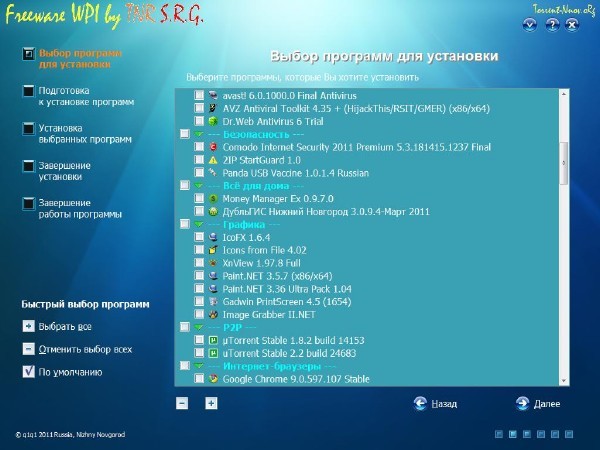
Task: Click the minus collapse-all icon below list
Action: point(182,403)
